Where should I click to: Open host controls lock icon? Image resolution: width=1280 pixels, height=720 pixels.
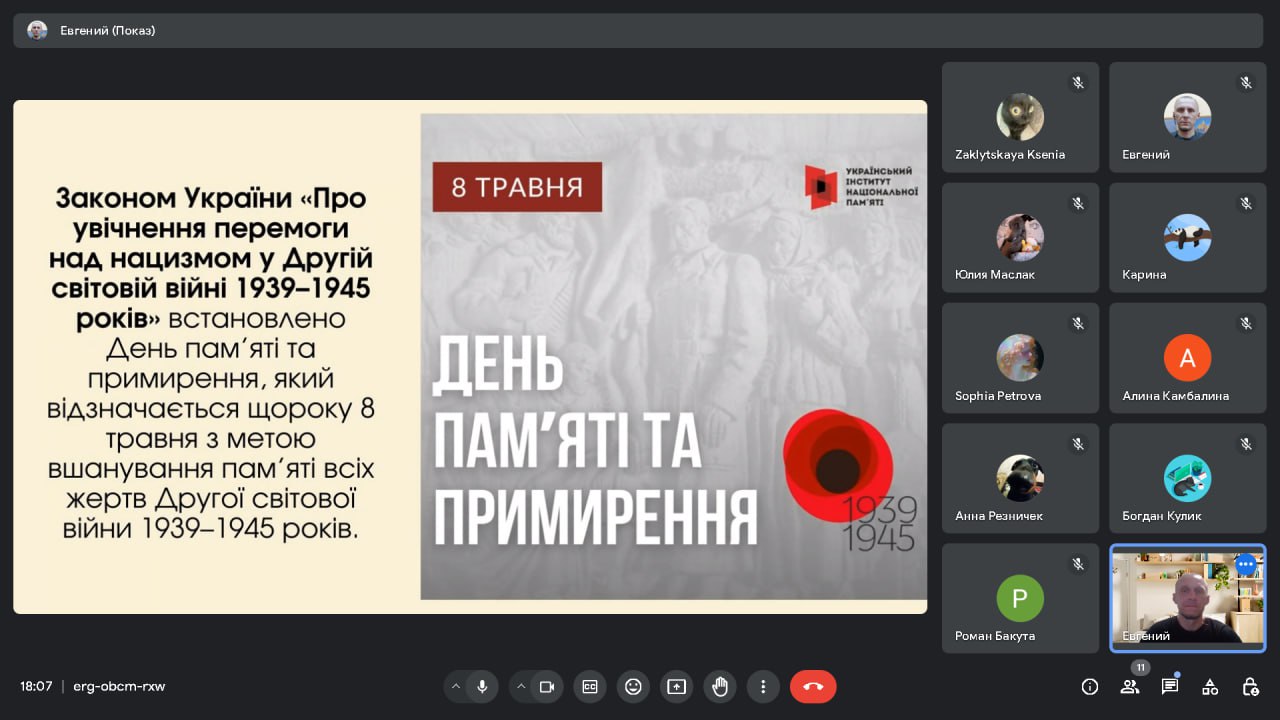pos(1250,687)
